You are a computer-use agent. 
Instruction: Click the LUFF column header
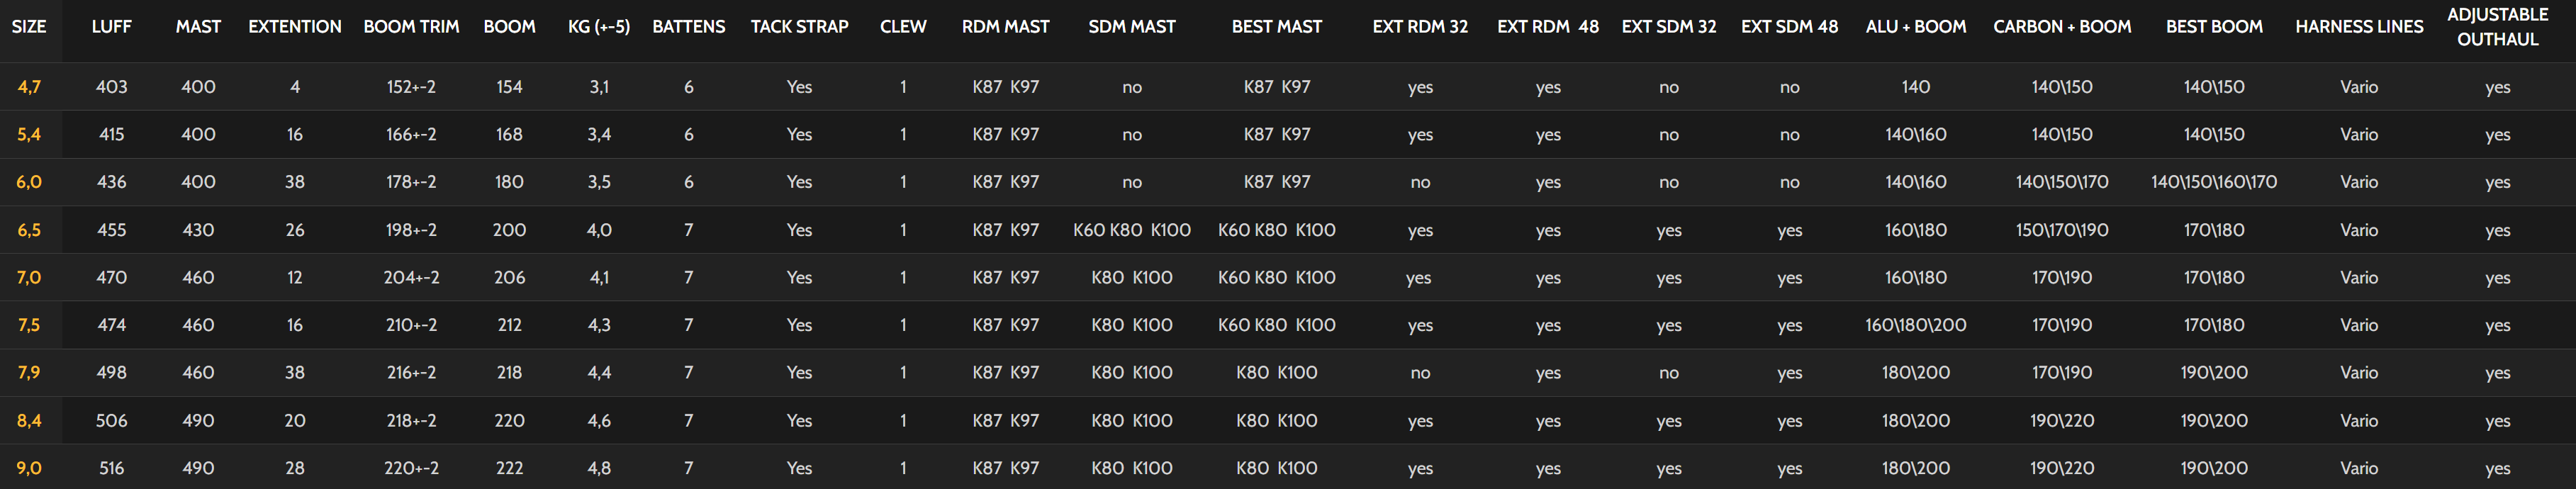click(x=111, y=27)
